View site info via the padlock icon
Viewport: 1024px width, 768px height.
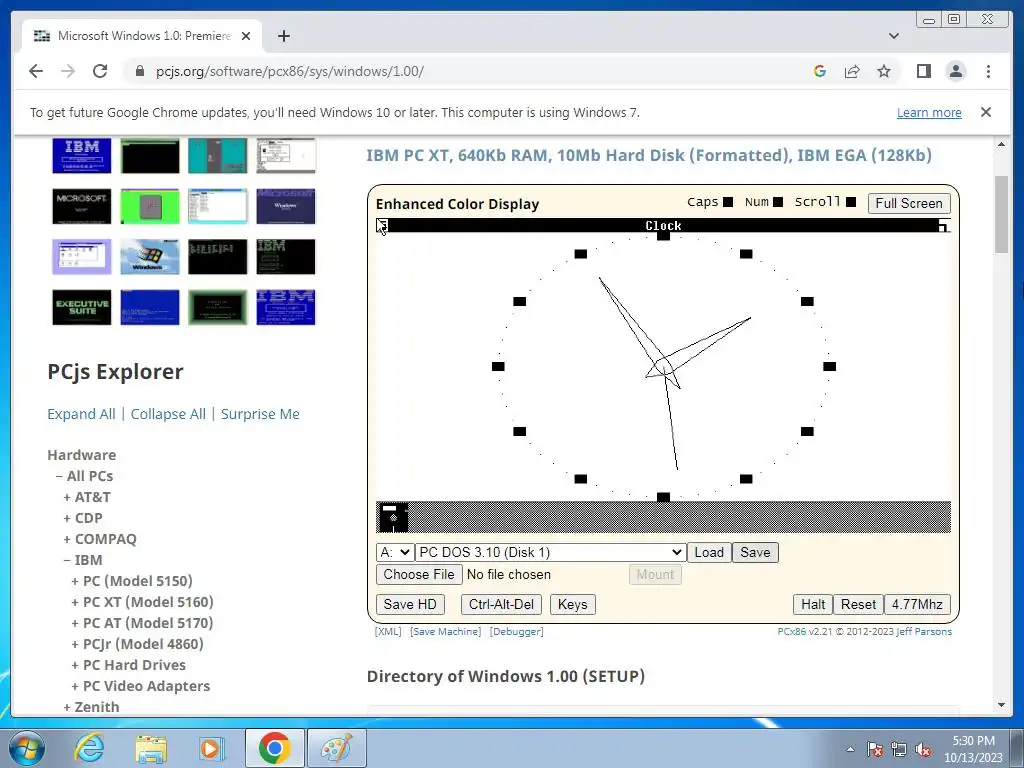click(140, 71)
